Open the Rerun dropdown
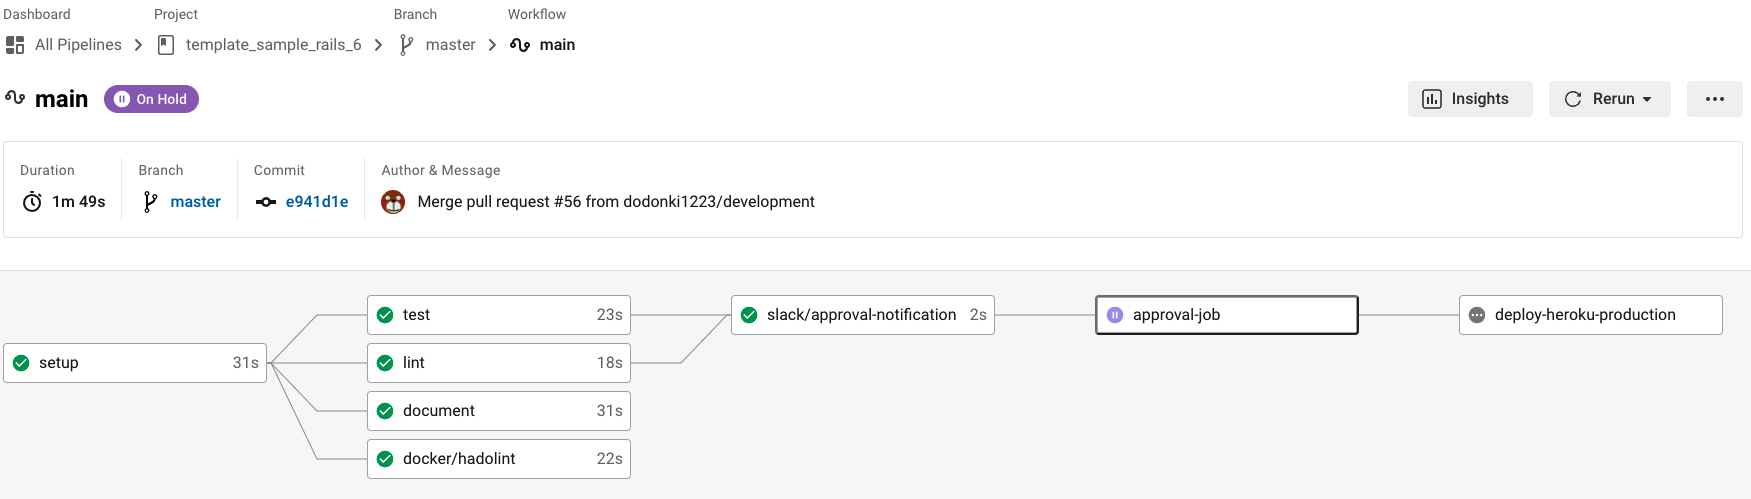The width and height of the screenshot is (1751, 499). click(1609, 99)
